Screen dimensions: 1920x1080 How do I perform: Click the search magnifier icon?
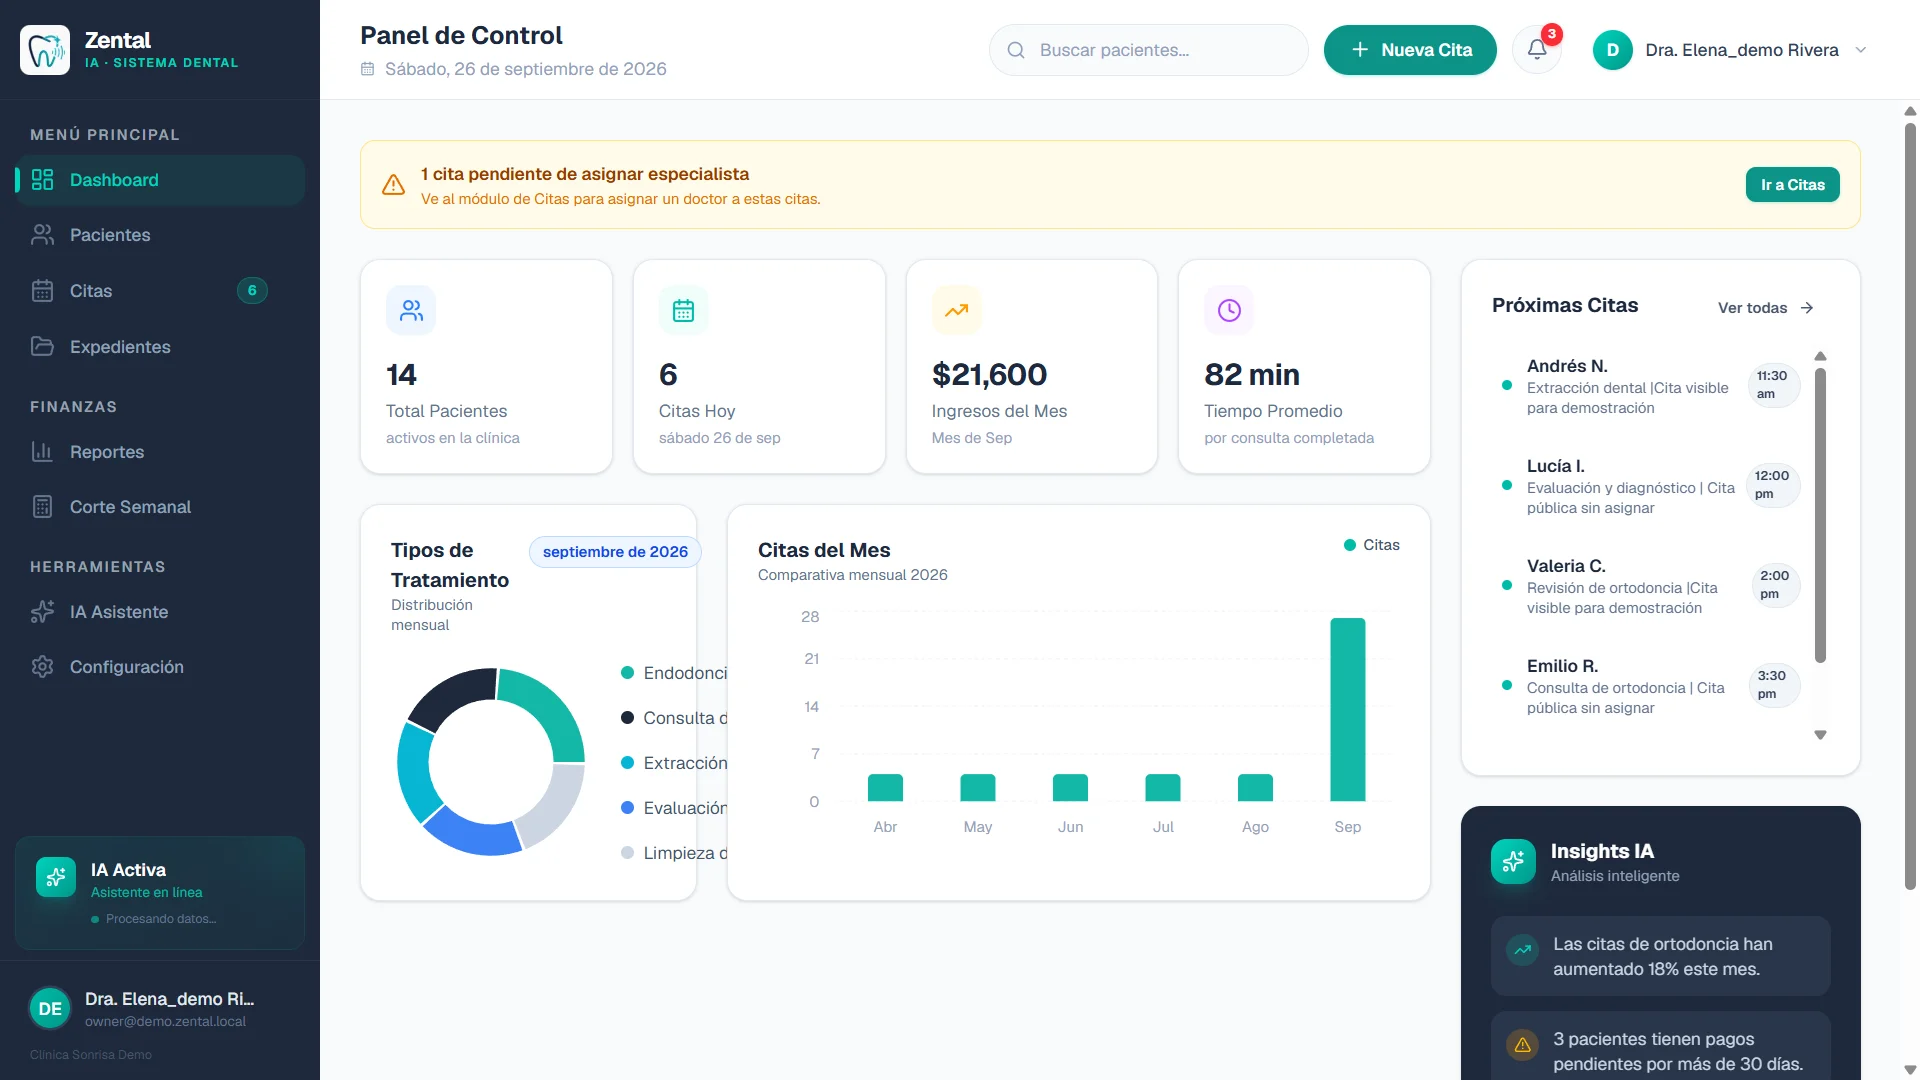(1016, 50)
